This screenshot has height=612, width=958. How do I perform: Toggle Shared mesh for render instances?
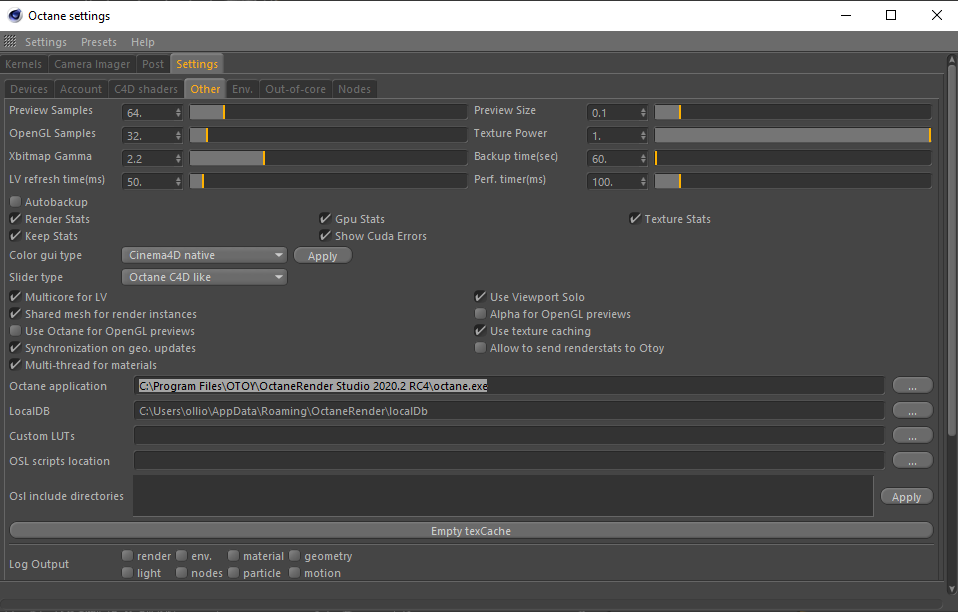(15, 314)
